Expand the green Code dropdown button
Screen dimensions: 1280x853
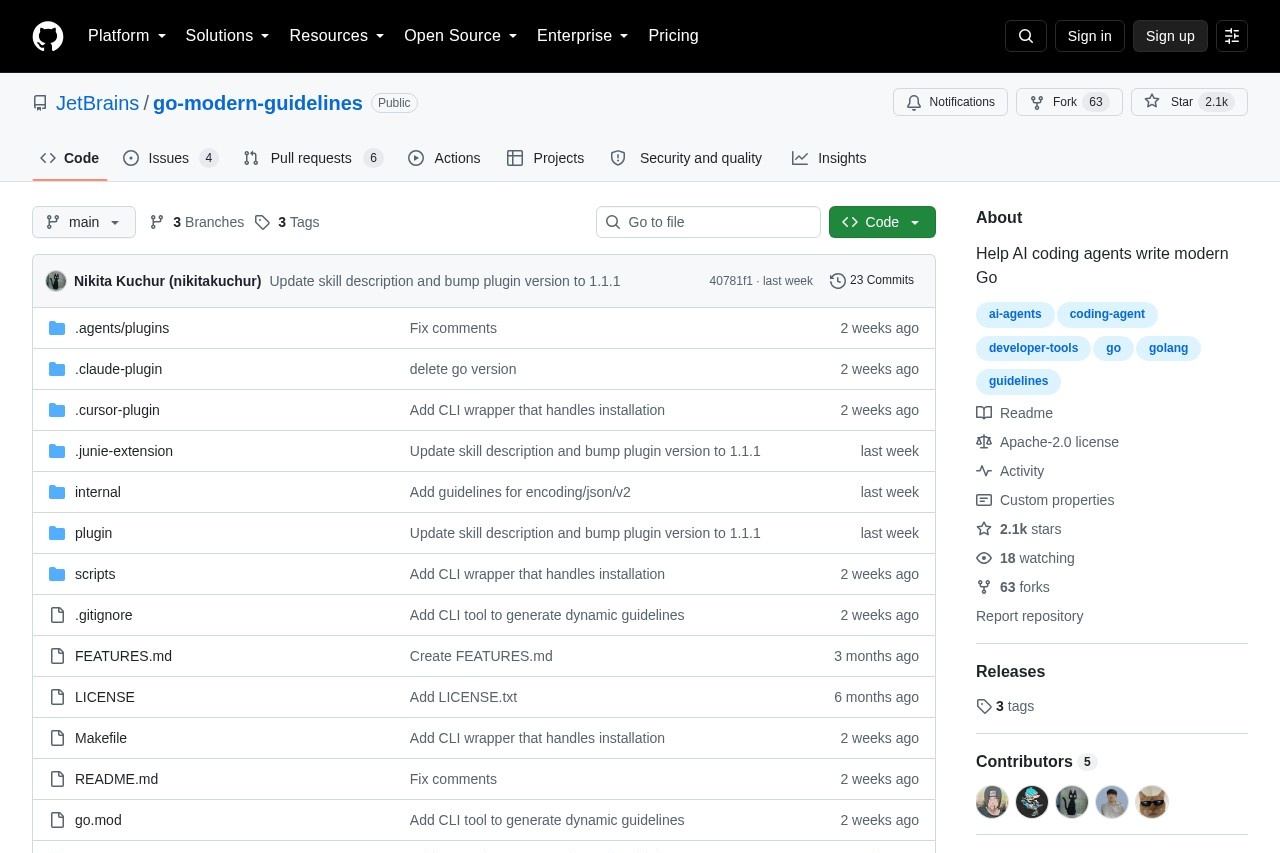882,222
